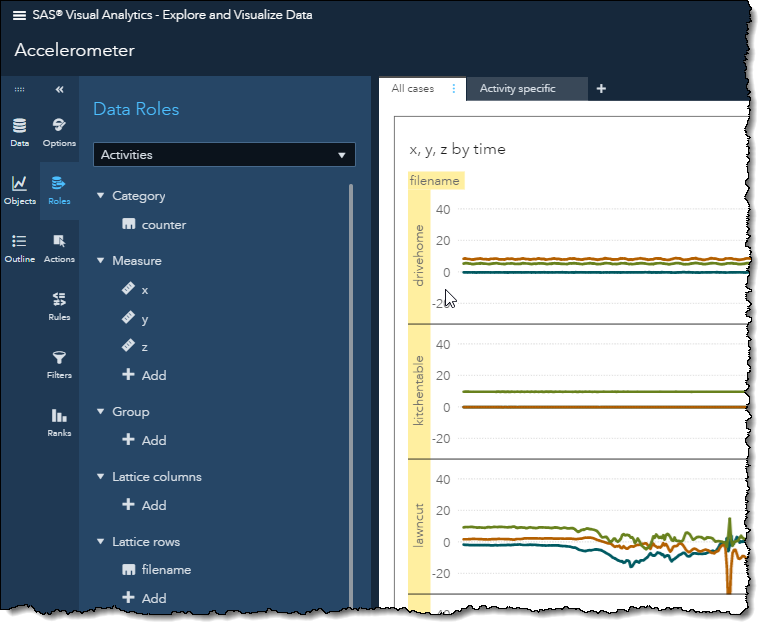The height and width of the screenshot is (628, 765).
Task: Click the Data Roles pane scrollbar
Action: tap(351, 394)
